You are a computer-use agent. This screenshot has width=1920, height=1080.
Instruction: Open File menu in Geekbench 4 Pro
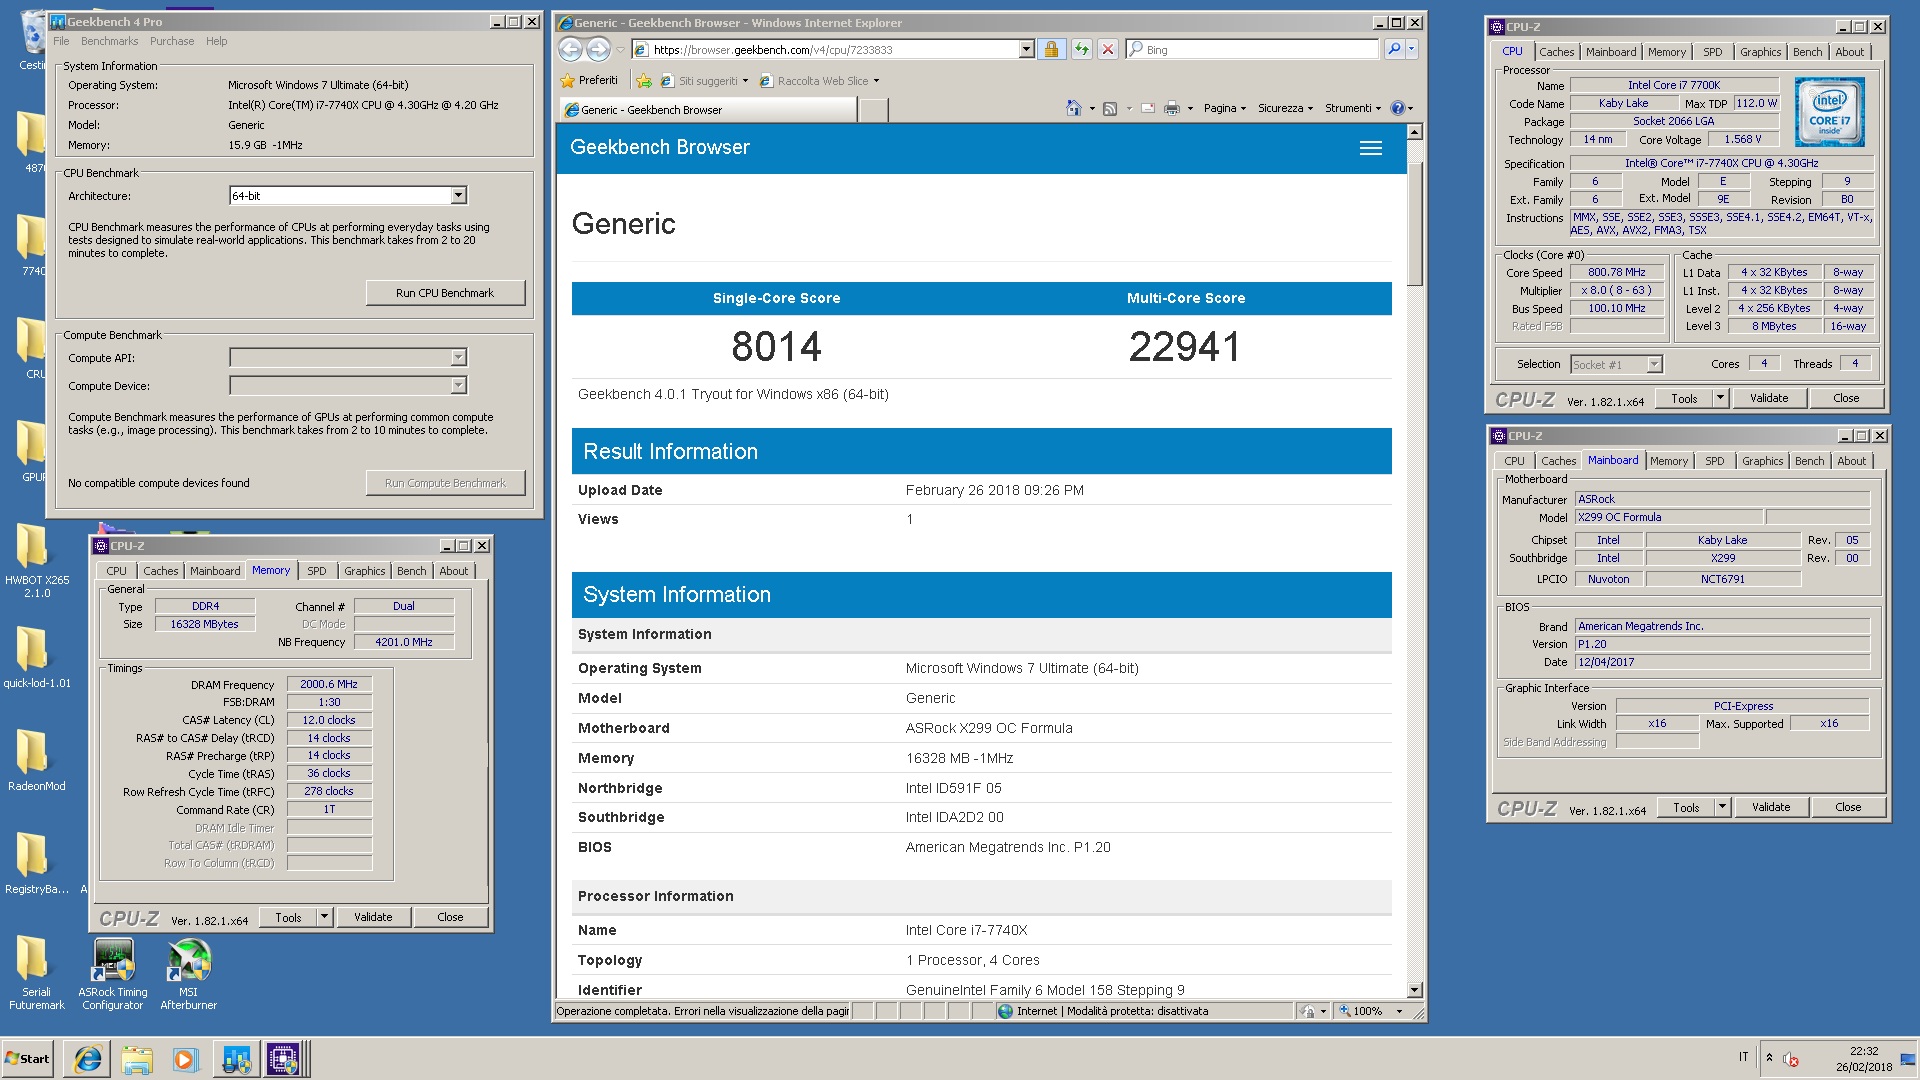point(61,41)
